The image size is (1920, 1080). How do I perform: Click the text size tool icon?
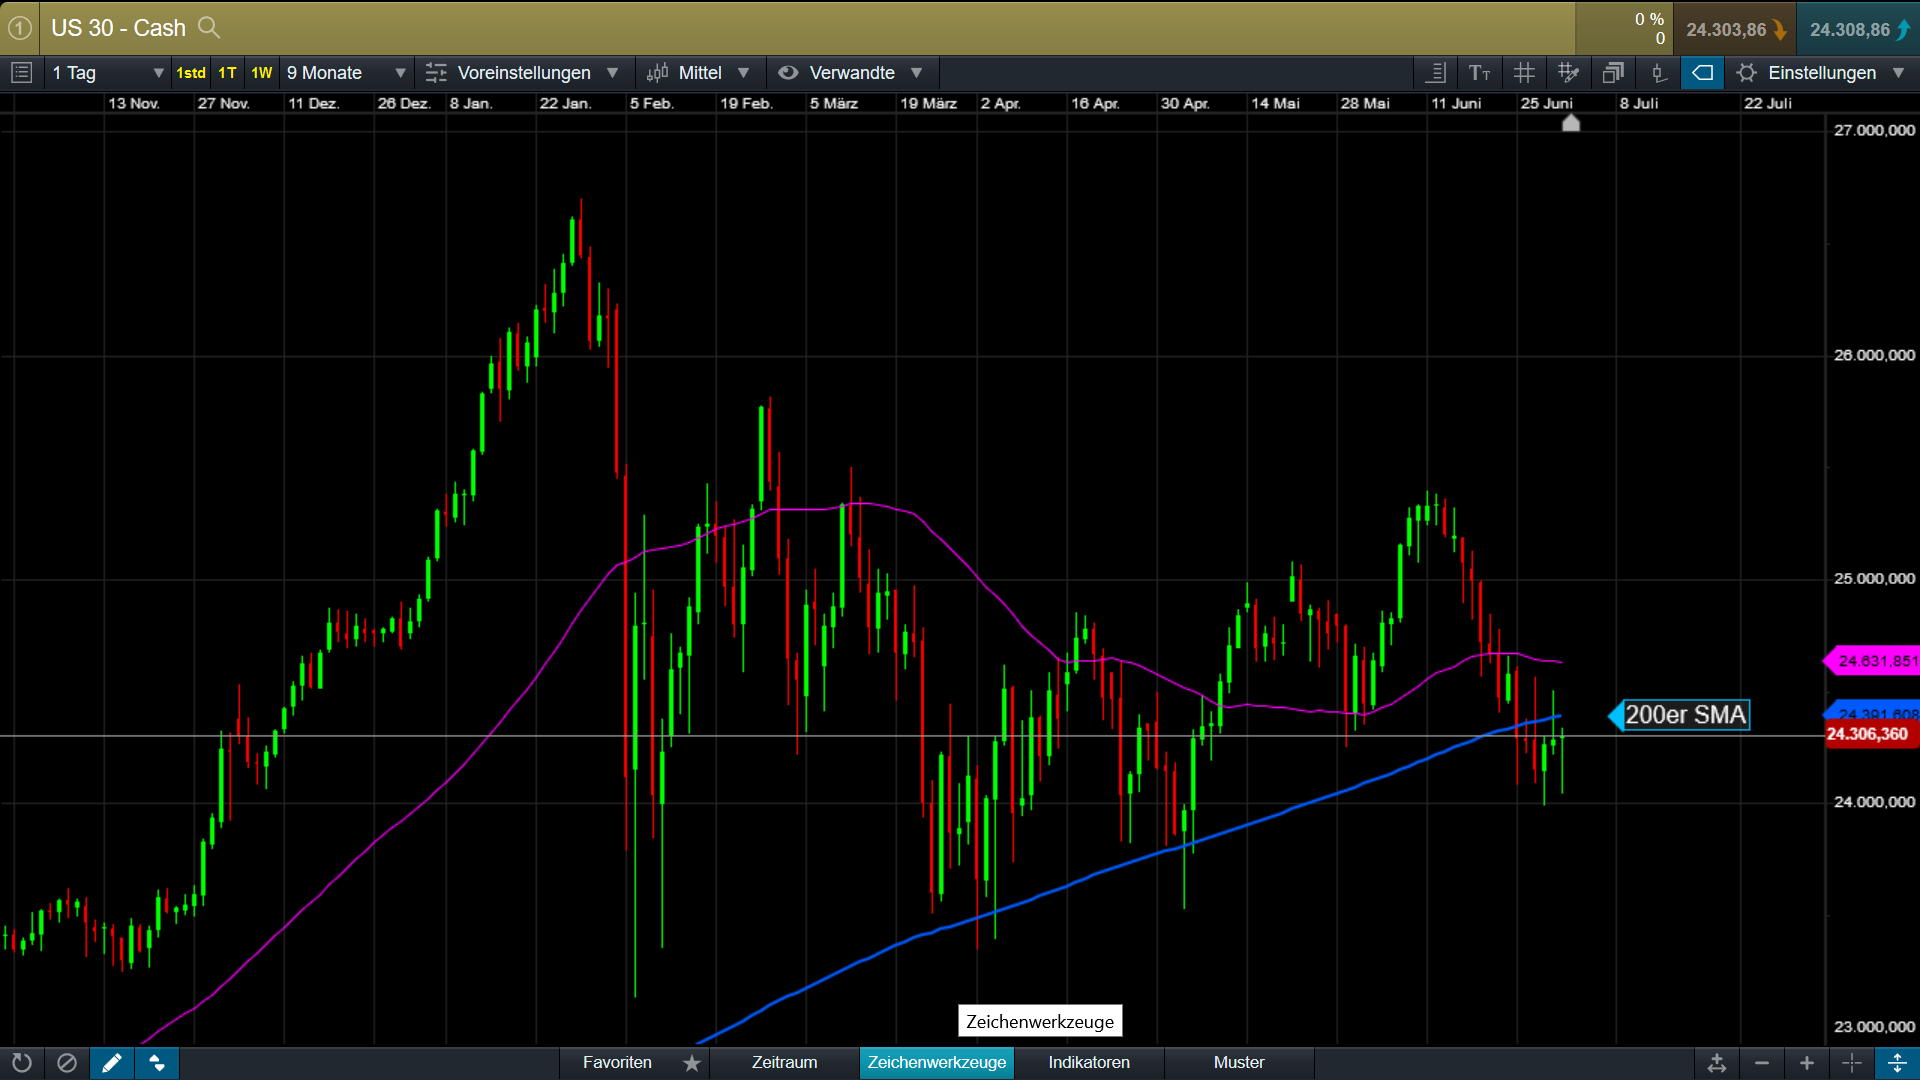click(1479, 73)
